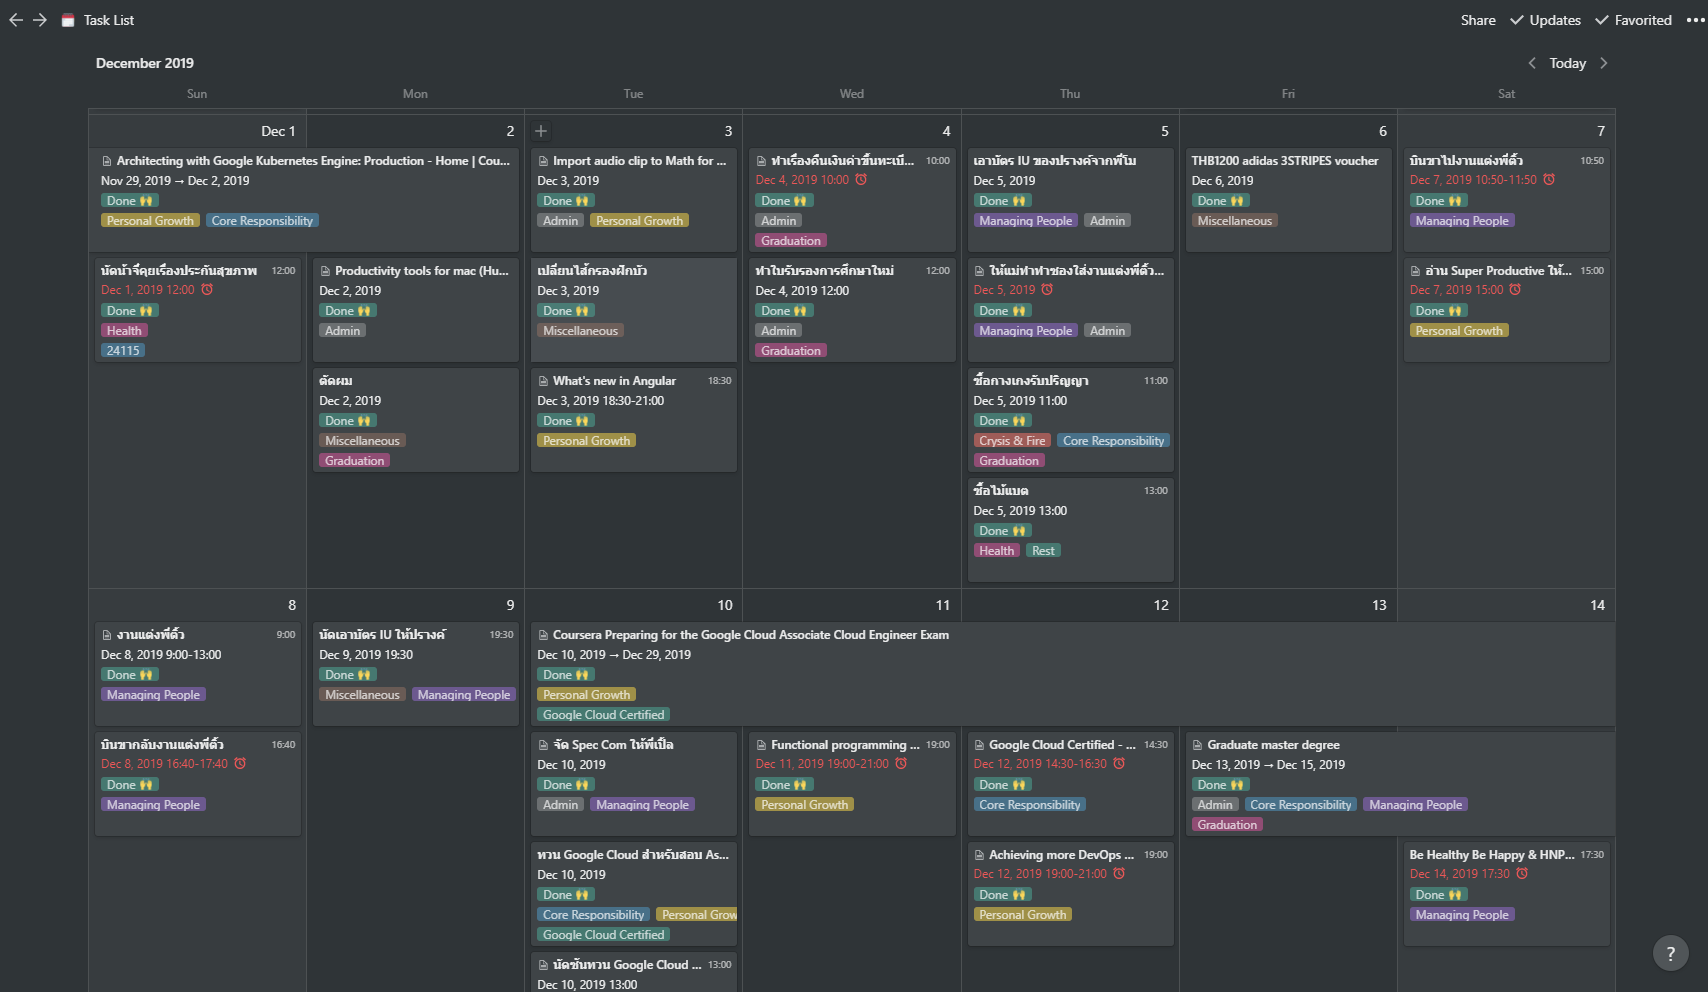
Task: Click the Done checkbox tag on the Coursera task
Action: pyautogui.click(x=565, y=674)
